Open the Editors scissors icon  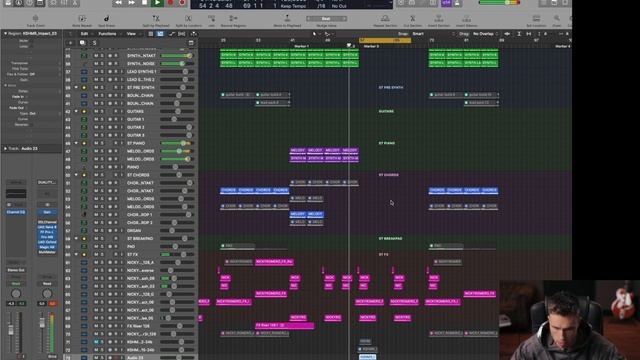(x=75, y=3)
